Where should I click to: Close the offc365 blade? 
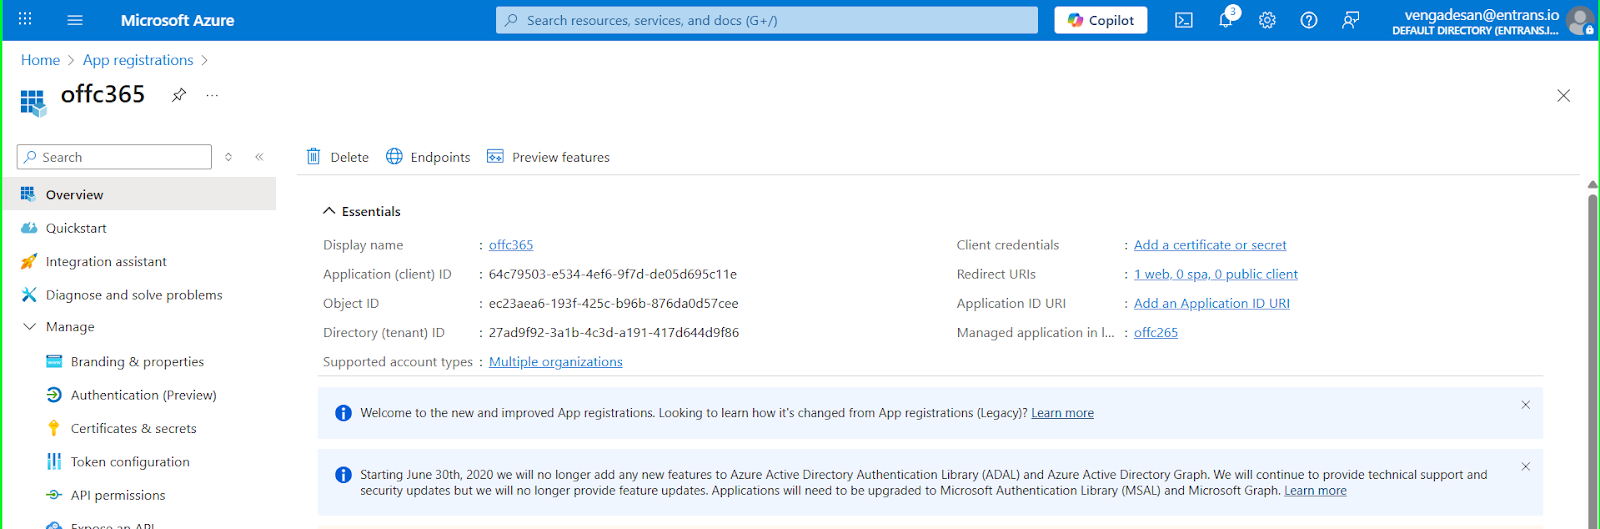coord(1564,96)
